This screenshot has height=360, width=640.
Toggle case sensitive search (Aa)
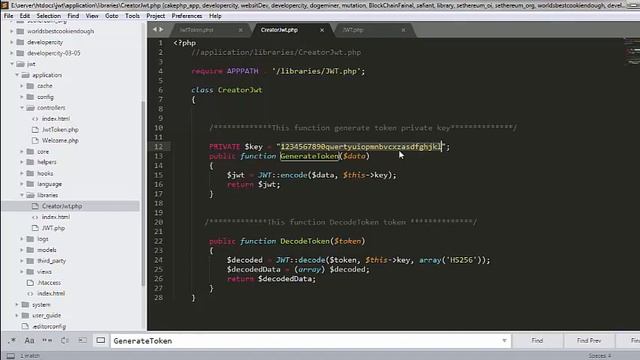click(29, 340)
